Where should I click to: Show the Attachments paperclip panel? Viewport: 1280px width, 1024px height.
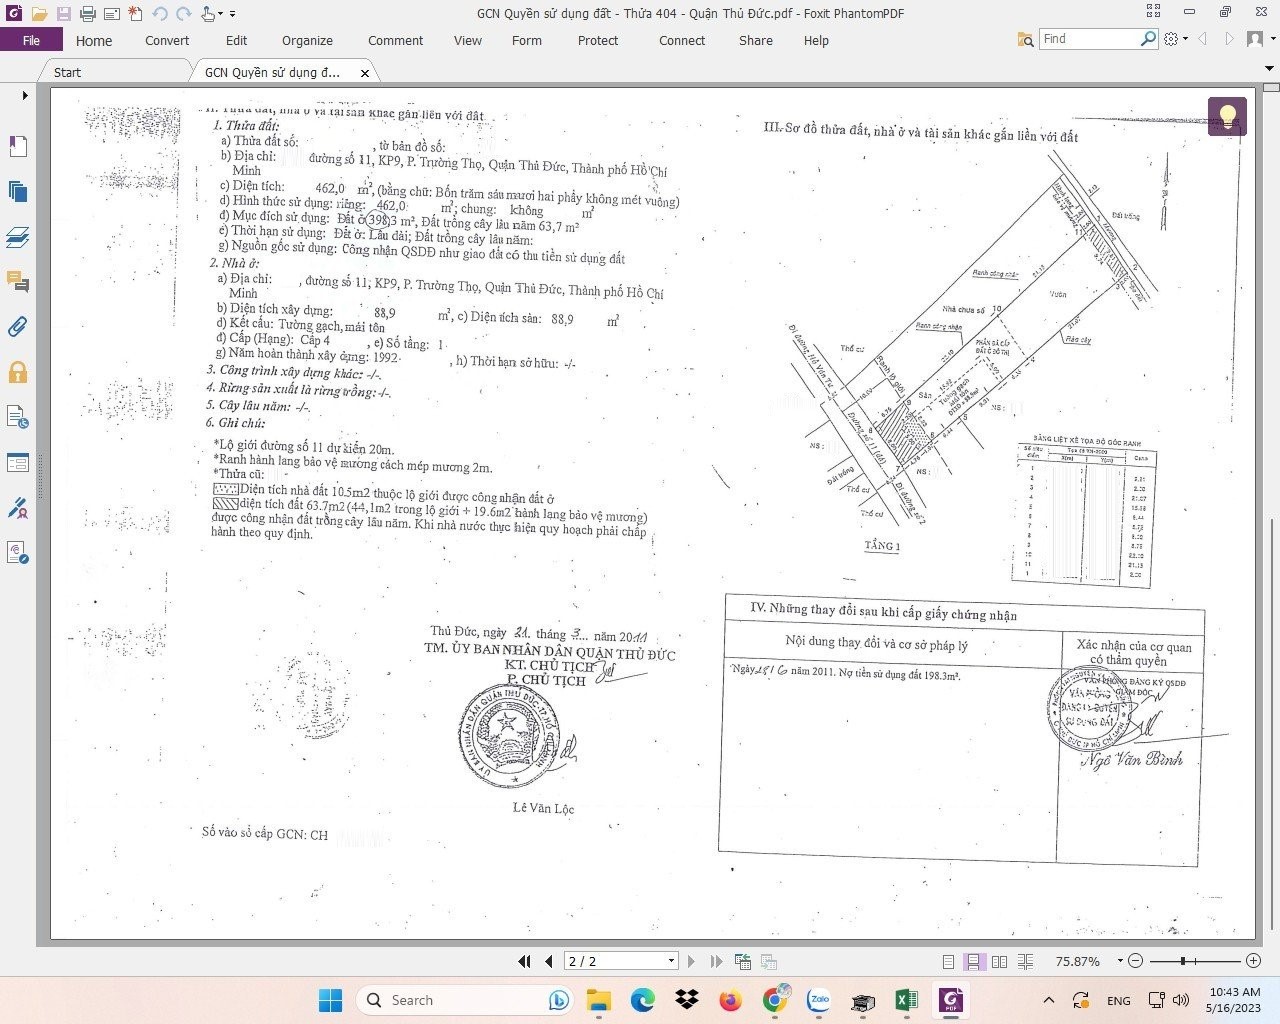pyautogui.click(x=17, y=327)
